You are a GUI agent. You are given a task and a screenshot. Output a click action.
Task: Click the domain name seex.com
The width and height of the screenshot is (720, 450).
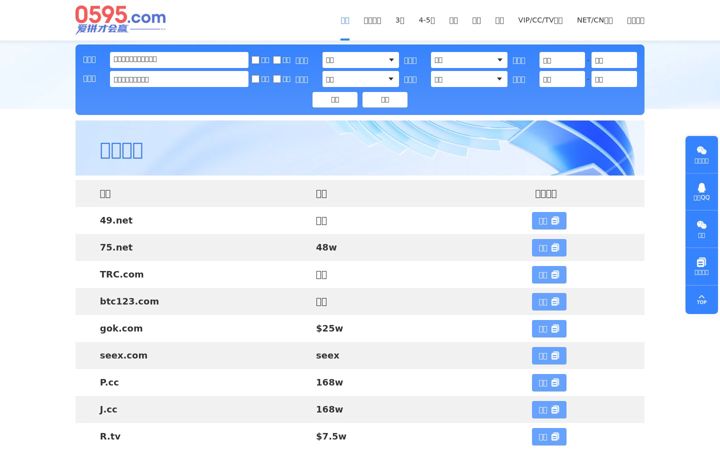124,355
